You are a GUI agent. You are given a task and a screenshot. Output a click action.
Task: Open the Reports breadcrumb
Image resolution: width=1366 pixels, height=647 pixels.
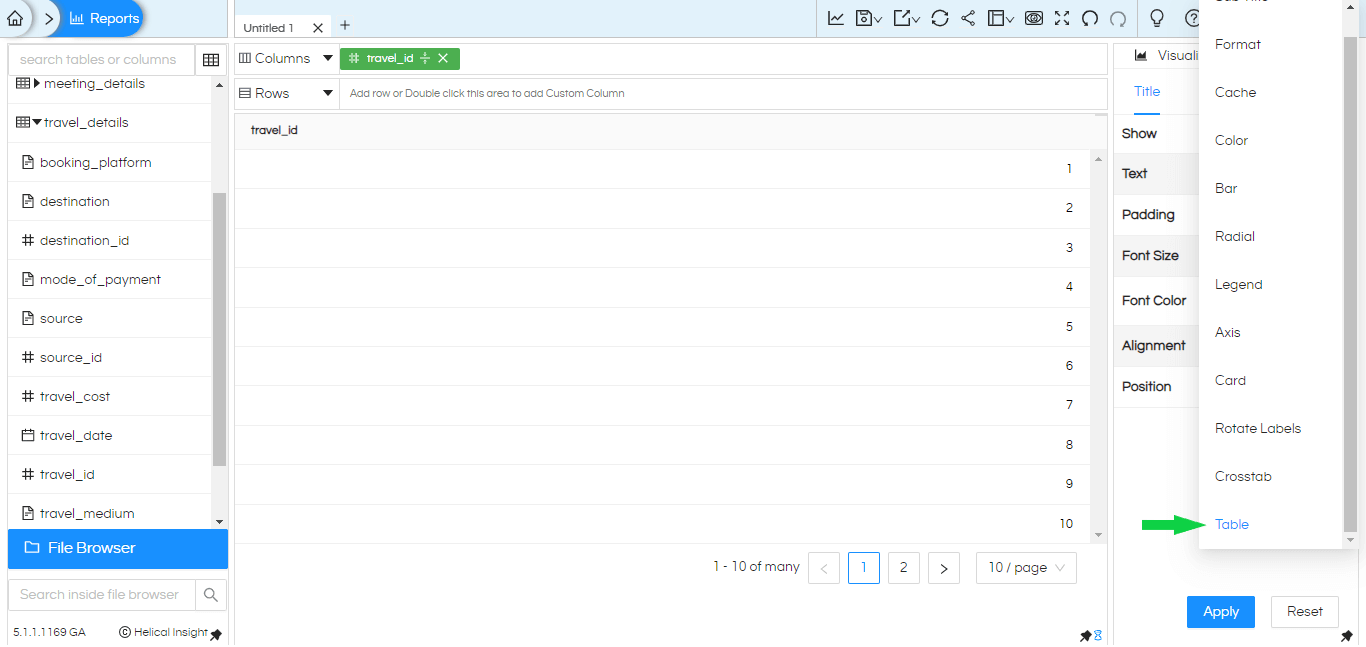tap(104, 18)
